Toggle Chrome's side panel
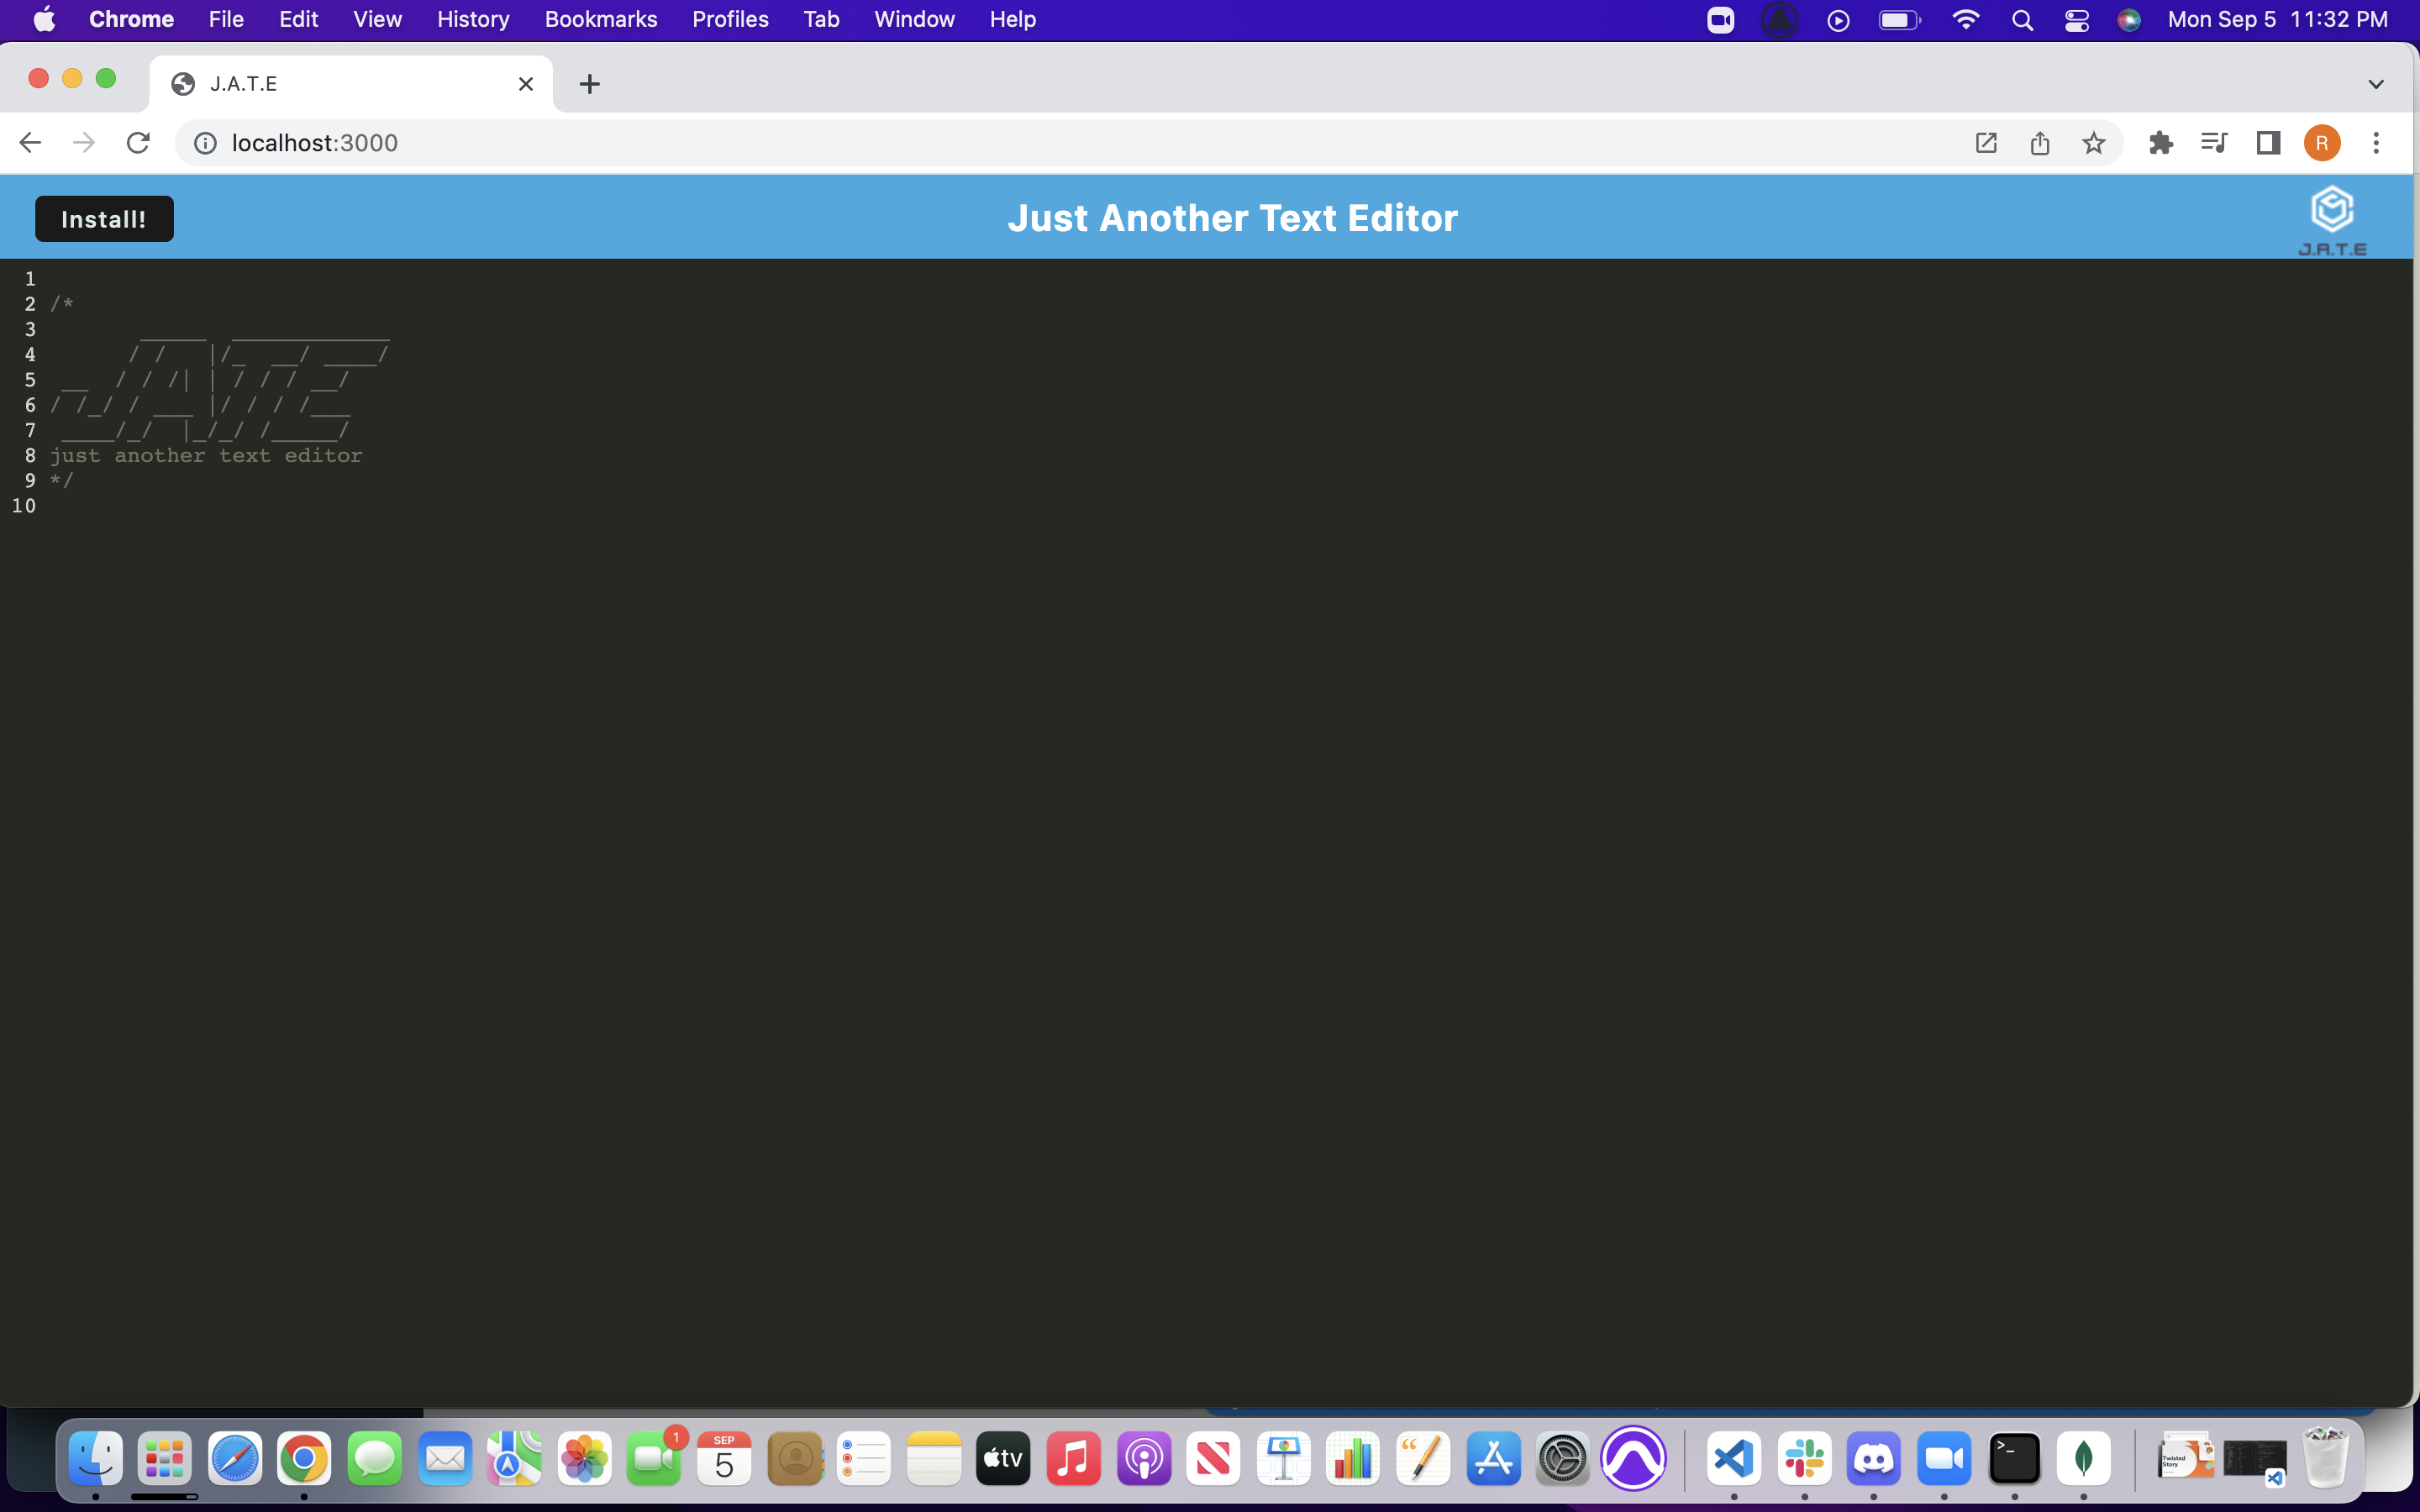Image resolution: width=2420 pixels, height=1512 pixels. [2267, 142]
